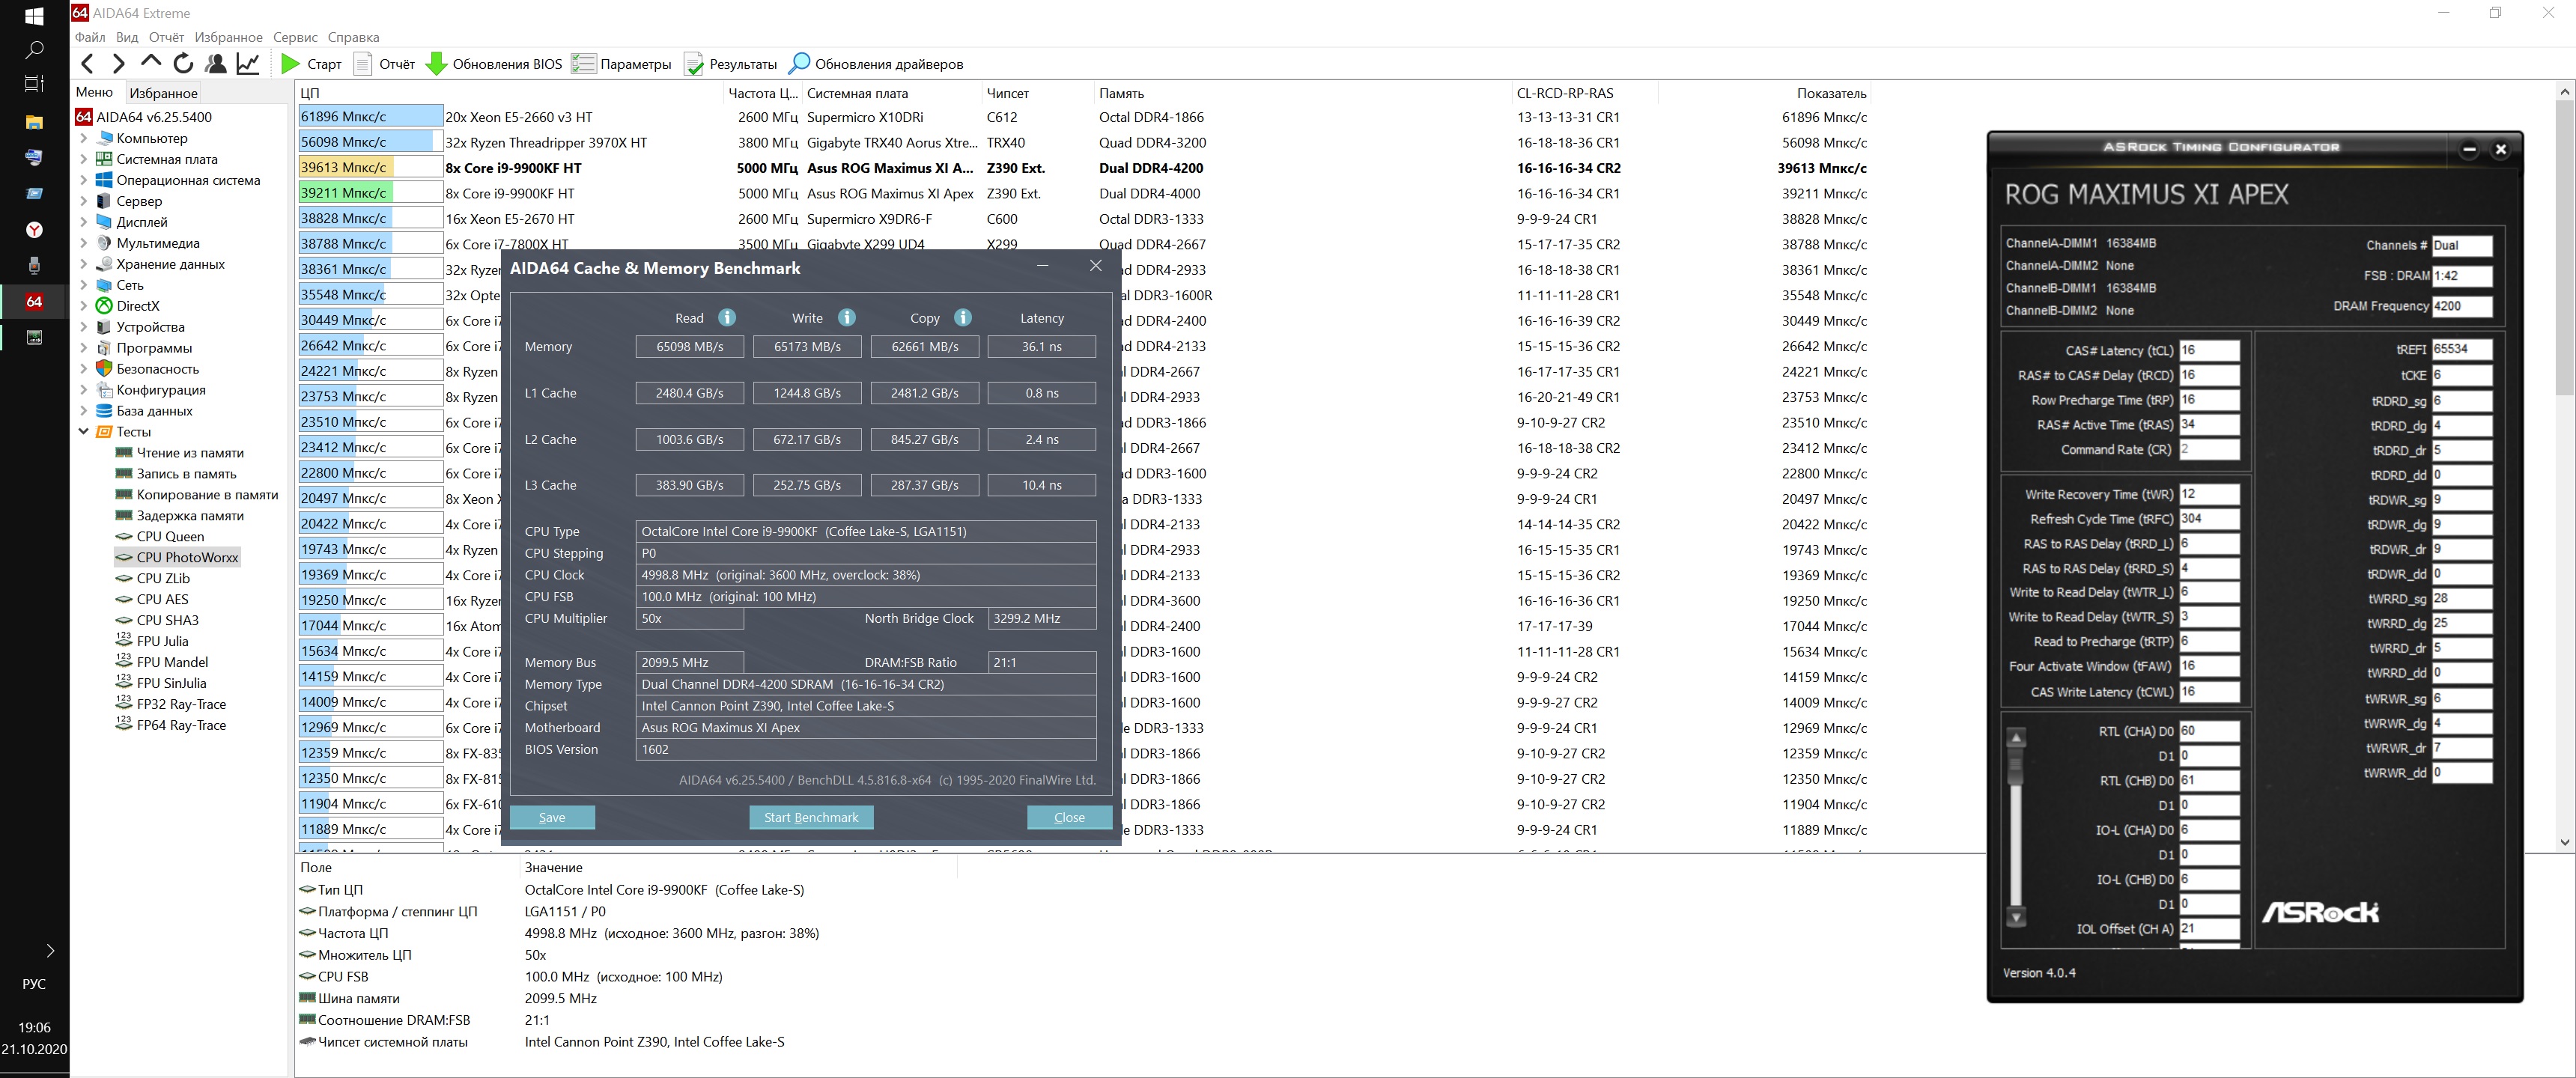Click the green Start benchmark arrow icon
2576x1078 pixels.
[x=290, y=64]
